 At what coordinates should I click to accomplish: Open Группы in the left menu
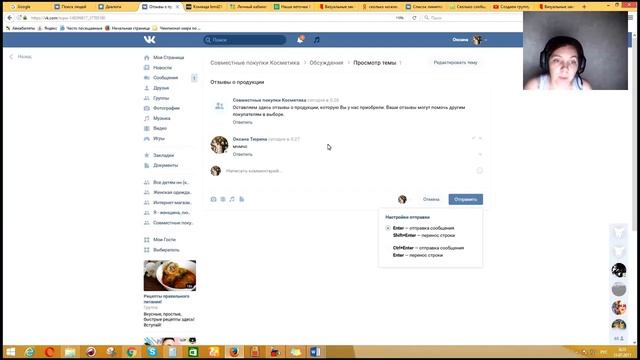click(x=161, y=98)
